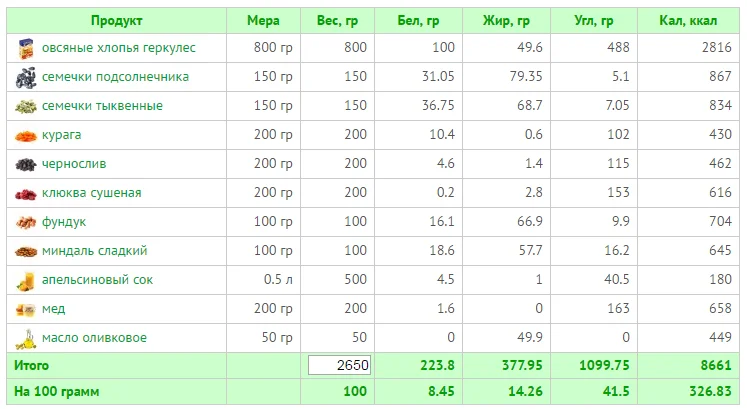
Task: Select per-100g protein 8.45
Action: point(441,391)
